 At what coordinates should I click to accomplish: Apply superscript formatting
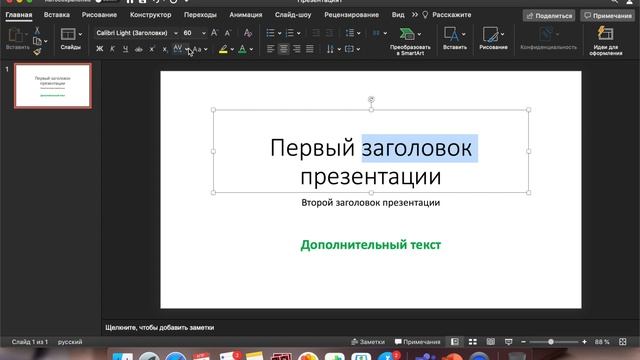click(x=152, y=49)
